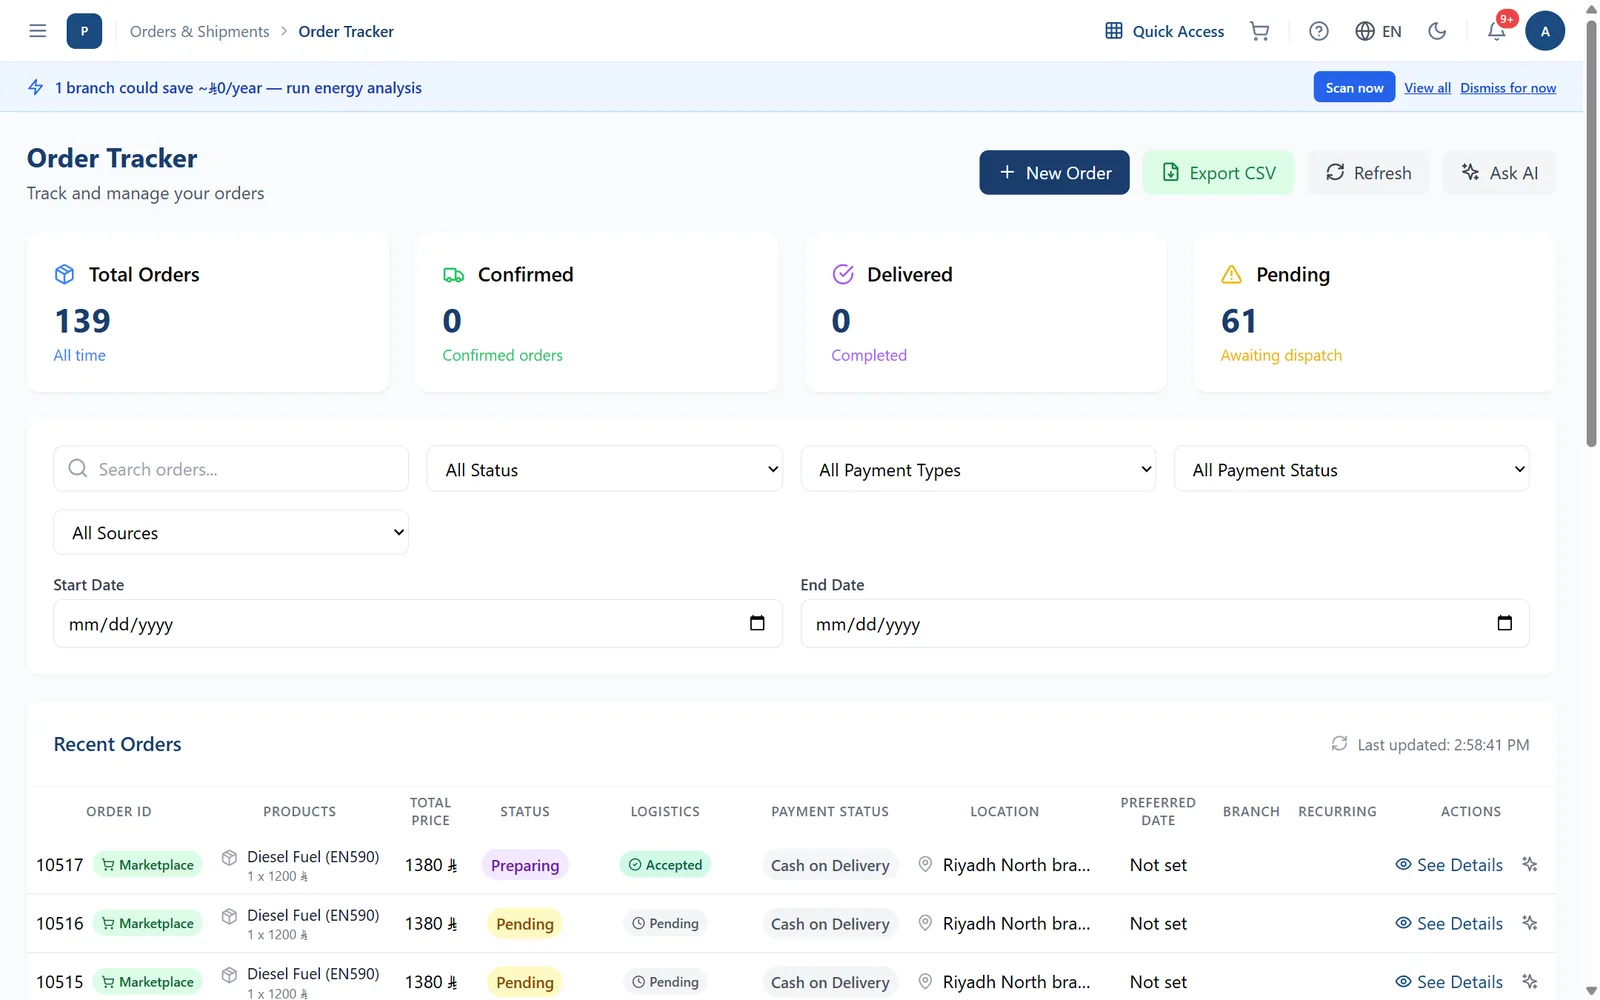Screen dimensions: 1600x1000
Task: Open the All Sources dropdown
Action: (x=231, y=533)
